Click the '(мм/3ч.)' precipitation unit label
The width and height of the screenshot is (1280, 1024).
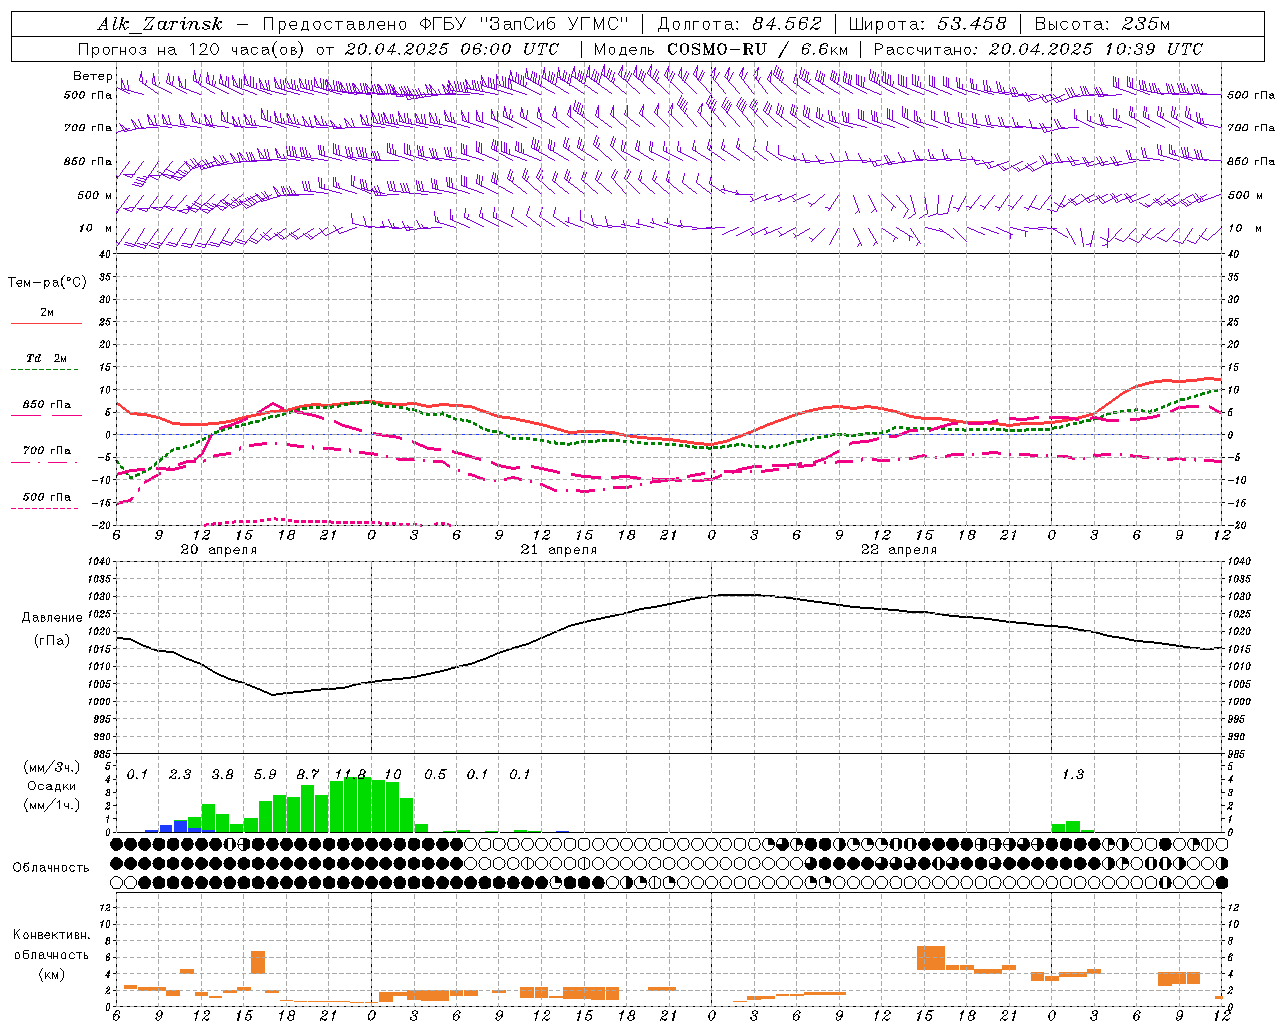(52, 767)
